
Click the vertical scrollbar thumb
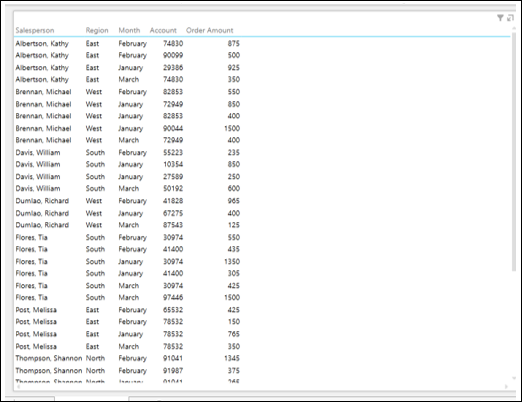pos(514,152)
